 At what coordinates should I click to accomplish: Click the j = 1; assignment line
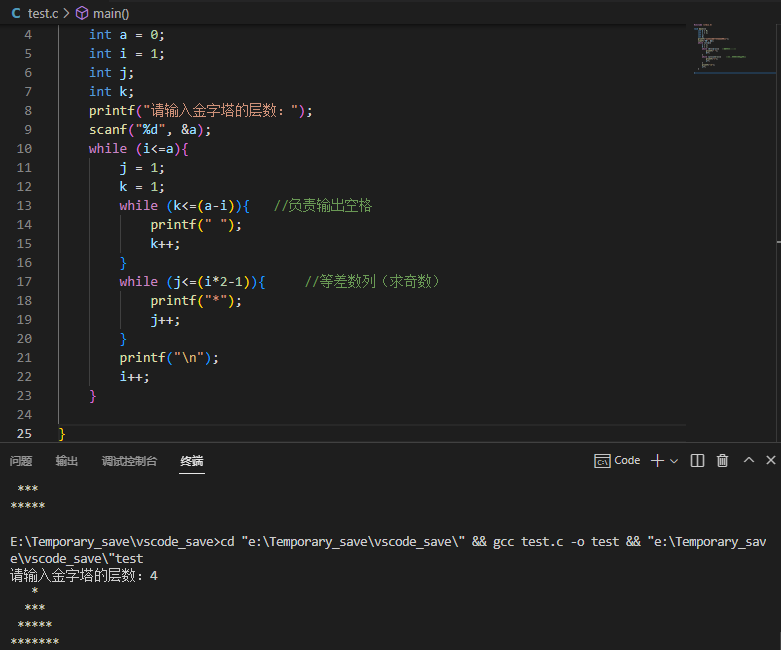[x=142, y=167]
